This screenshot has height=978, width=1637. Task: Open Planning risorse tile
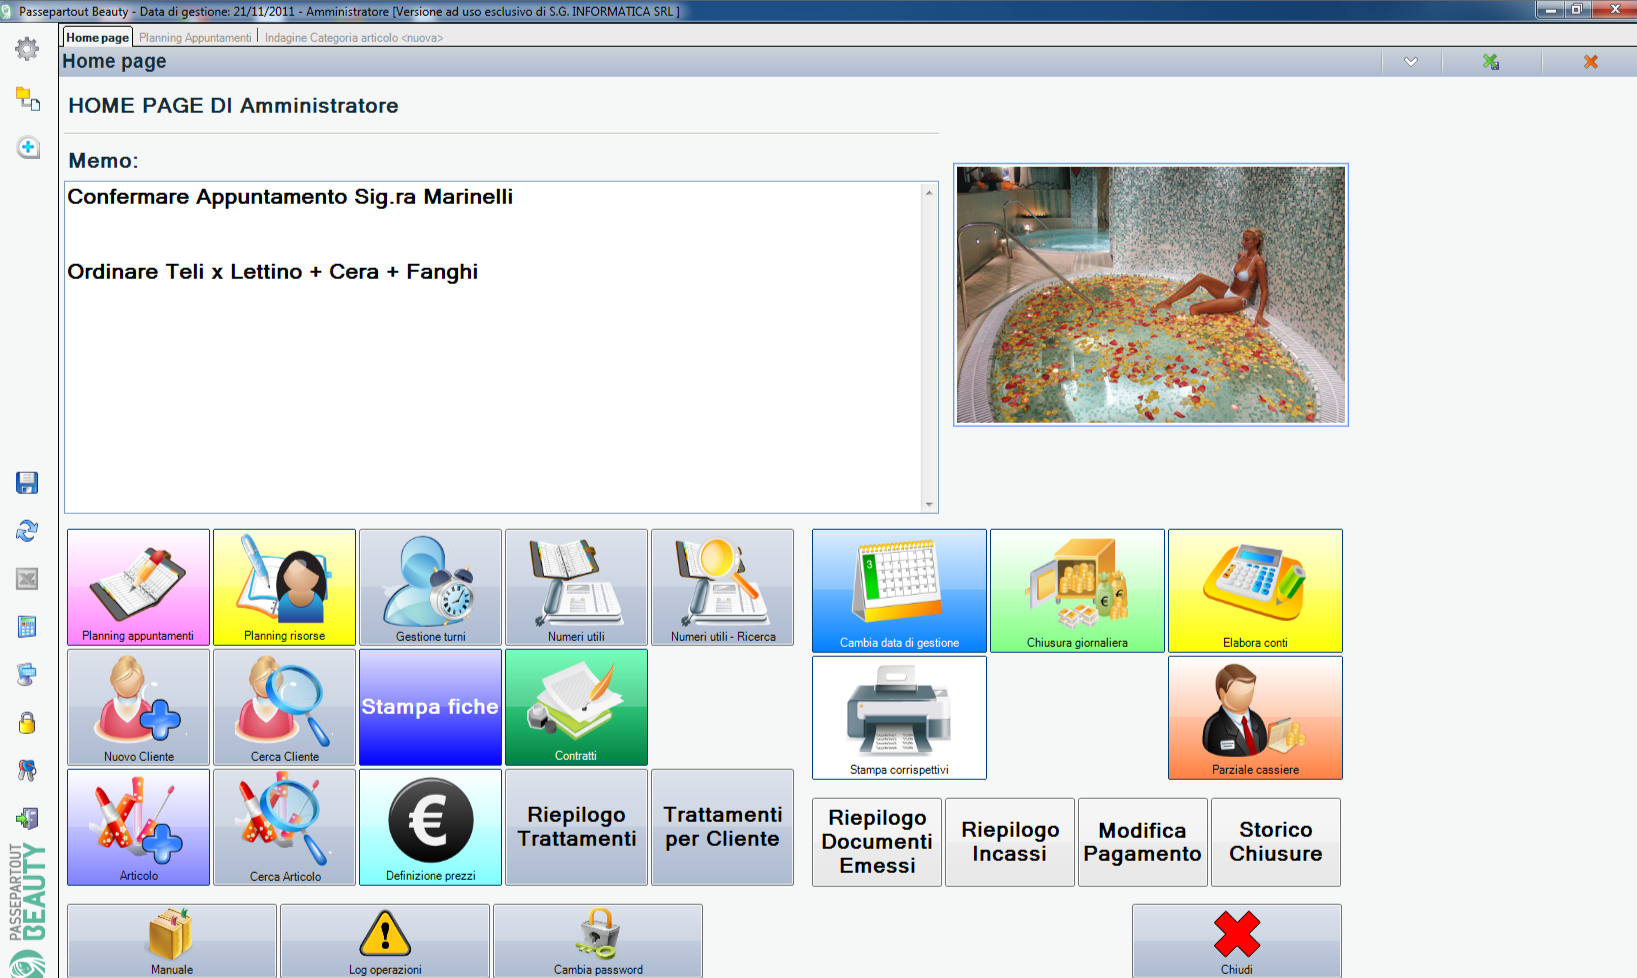(x=284, y=587)
